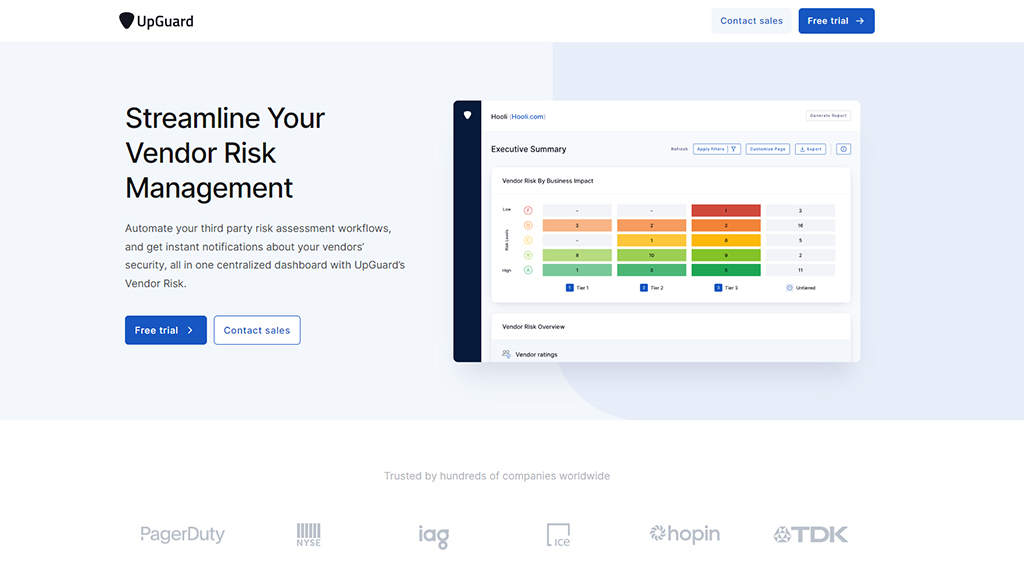Click the Vendor ratings people icon
The height and width of the screenshot is (576, 1024).
pyautogui.click(x=506, y=354)
